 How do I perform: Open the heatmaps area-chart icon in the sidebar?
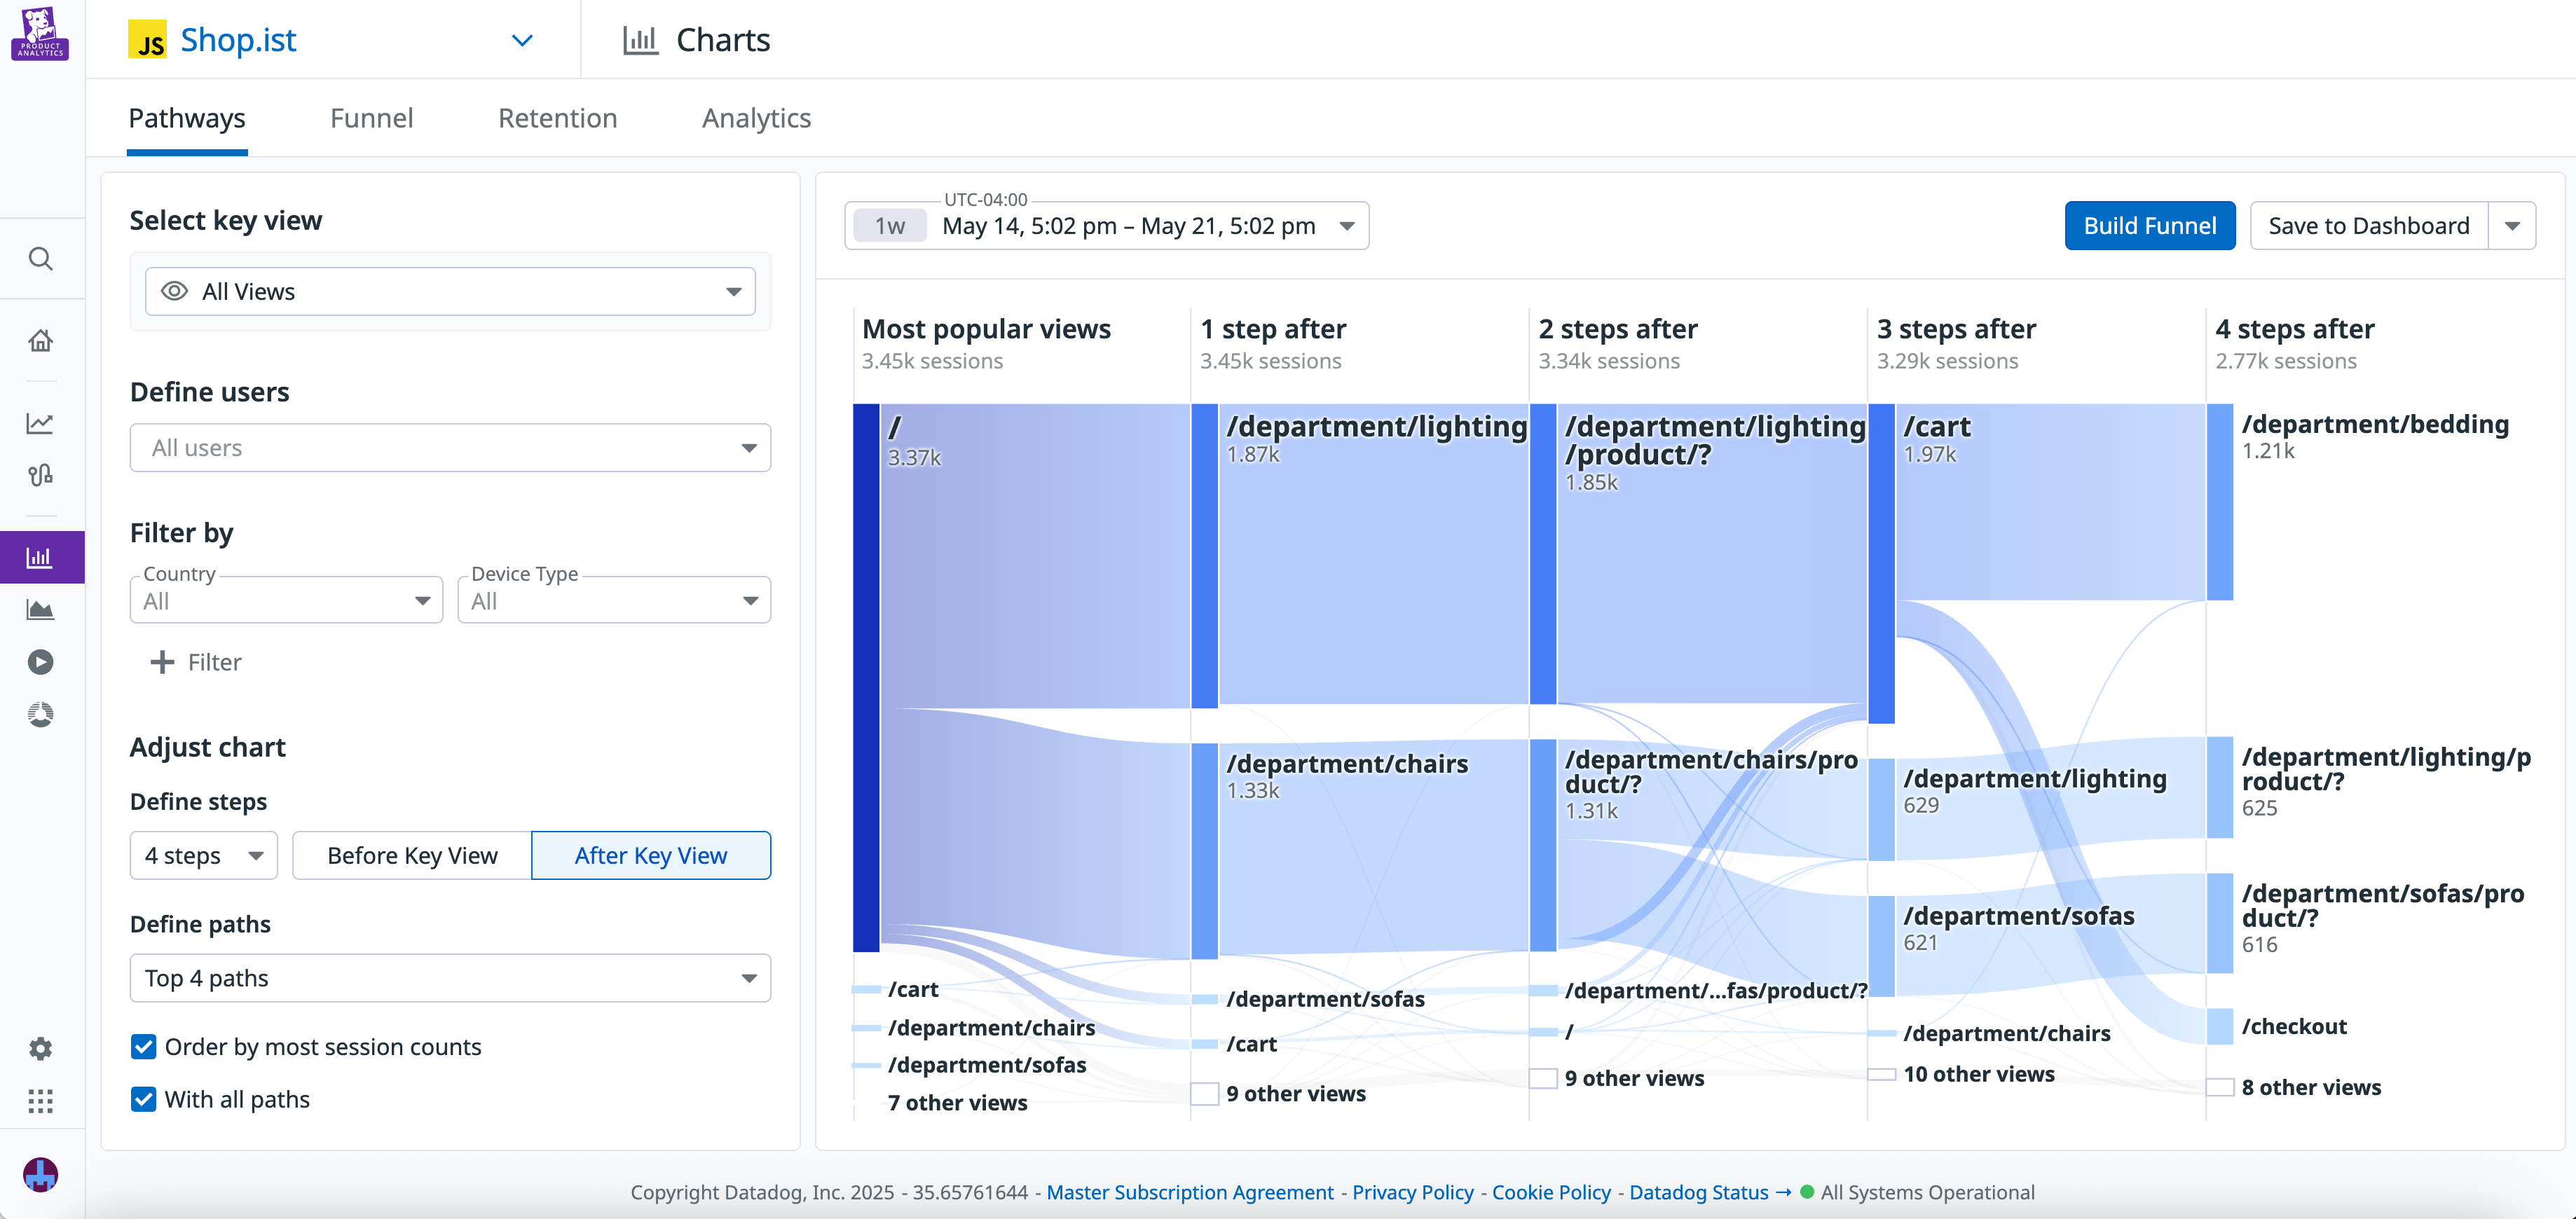click(41, 609)
